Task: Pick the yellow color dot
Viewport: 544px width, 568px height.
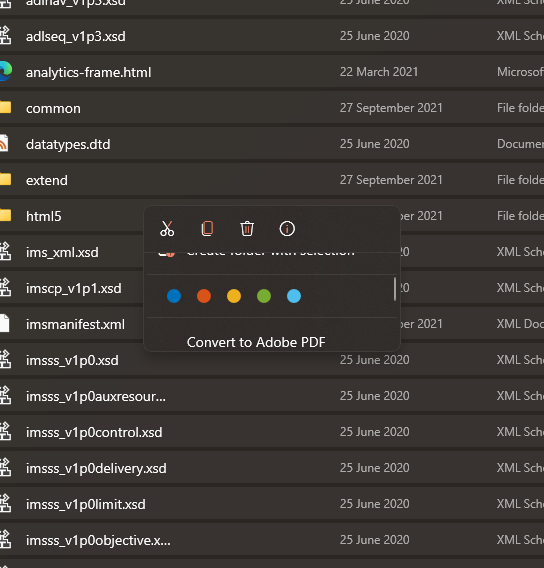Action: pyautogui.click(x=234, y=296)
